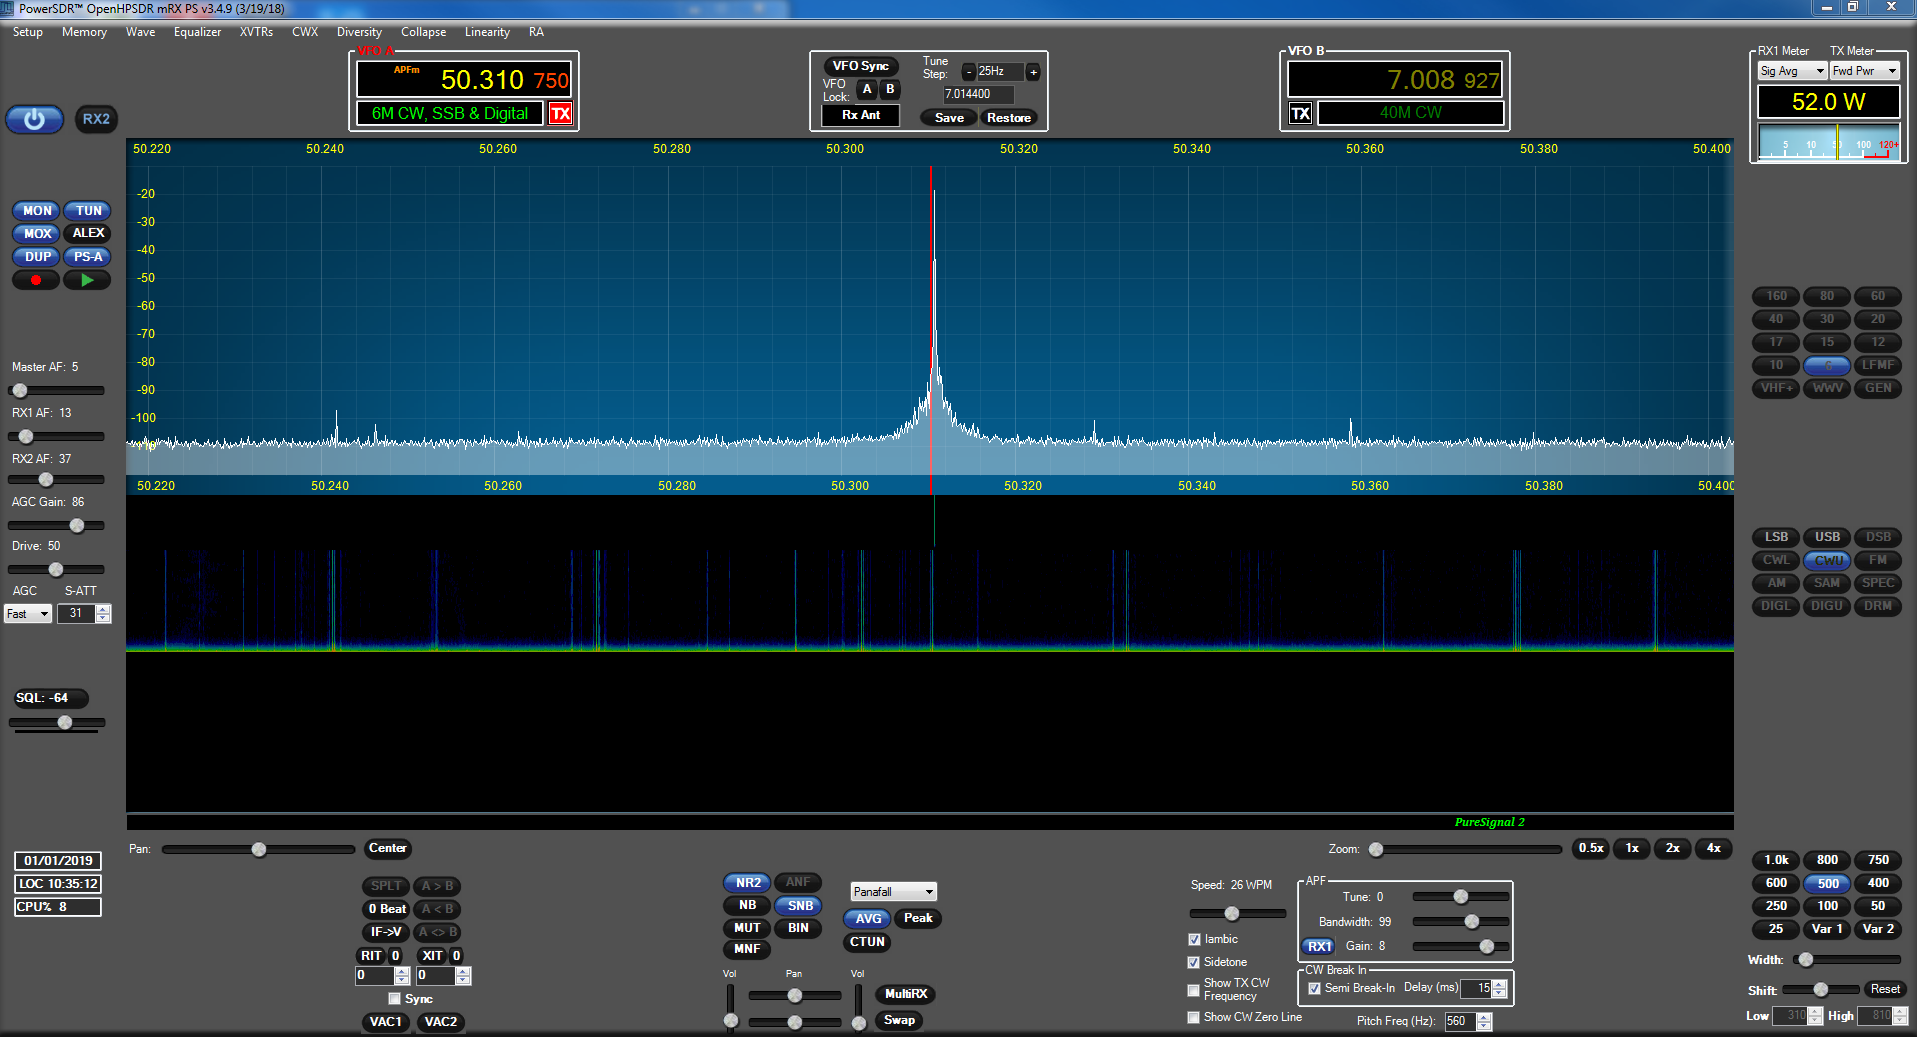Viewport: 1917px width, 1037px height.
Task: Click the tune step minus button
Action: (x=968, y=72)
